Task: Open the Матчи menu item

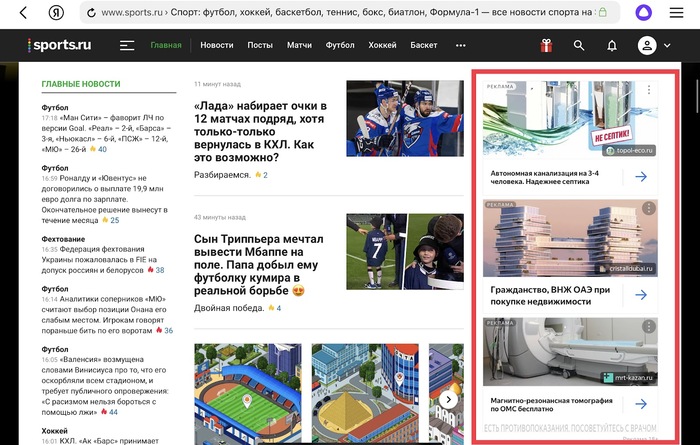Action: tap(299, 45)
